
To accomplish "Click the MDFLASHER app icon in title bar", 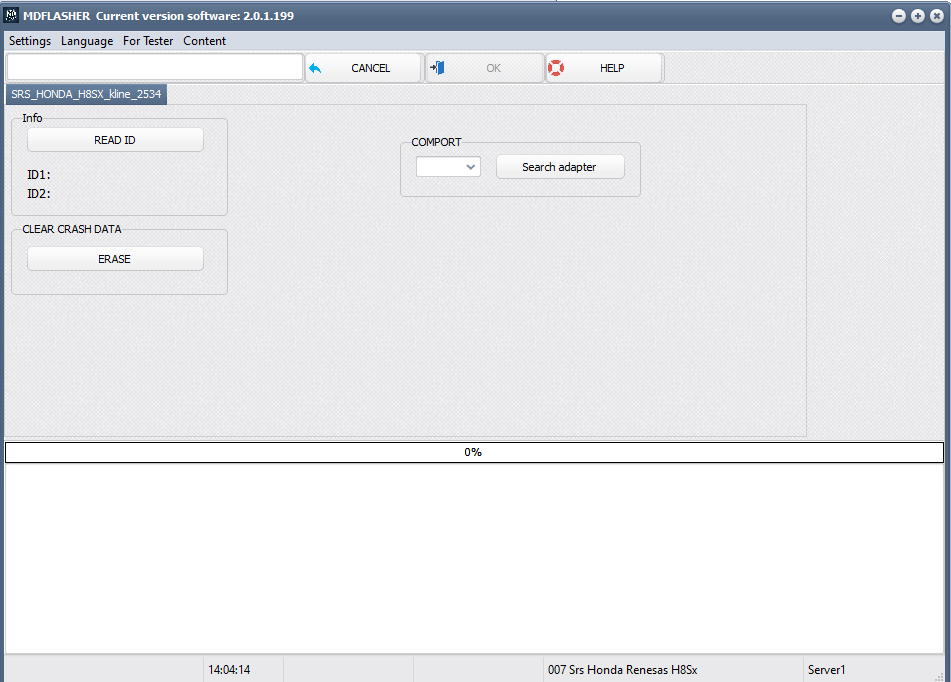I will (11, 16).
